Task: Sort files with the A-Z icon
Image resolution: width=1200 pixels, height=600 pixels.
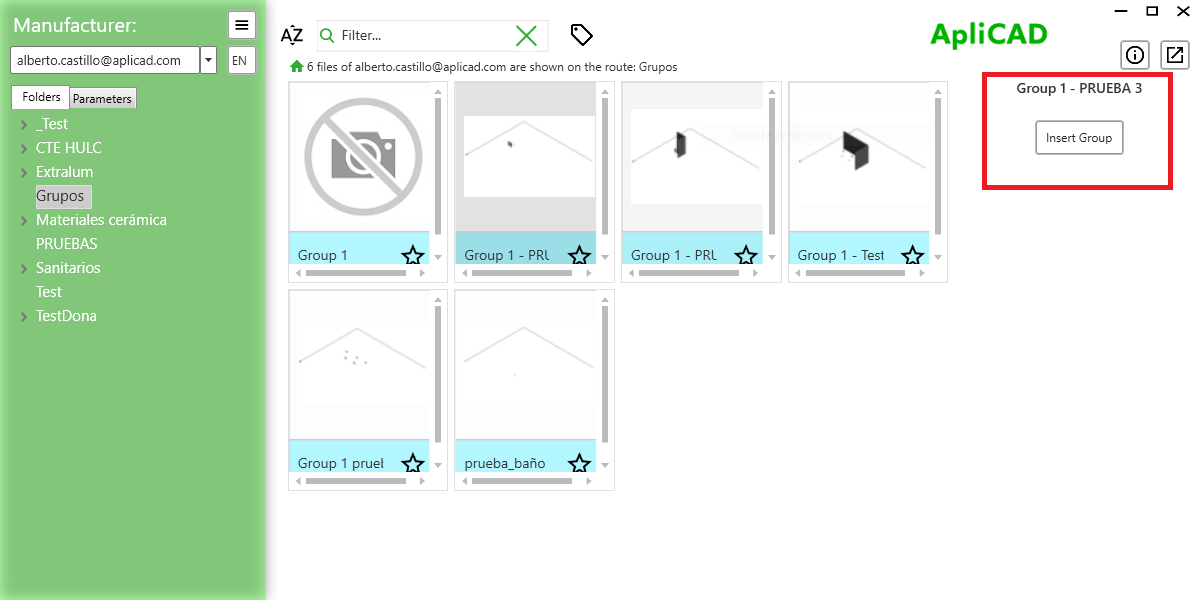Action: (291, 35)
